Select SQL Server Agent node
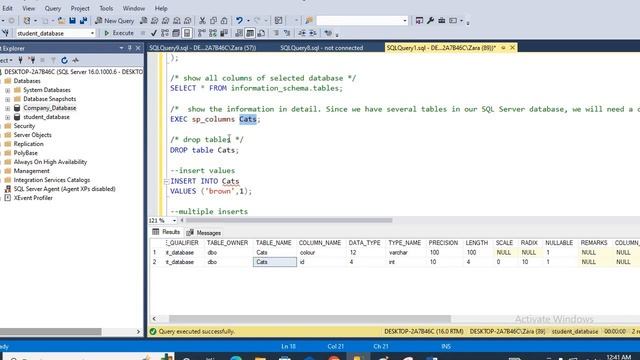 [x=64, y=189]
